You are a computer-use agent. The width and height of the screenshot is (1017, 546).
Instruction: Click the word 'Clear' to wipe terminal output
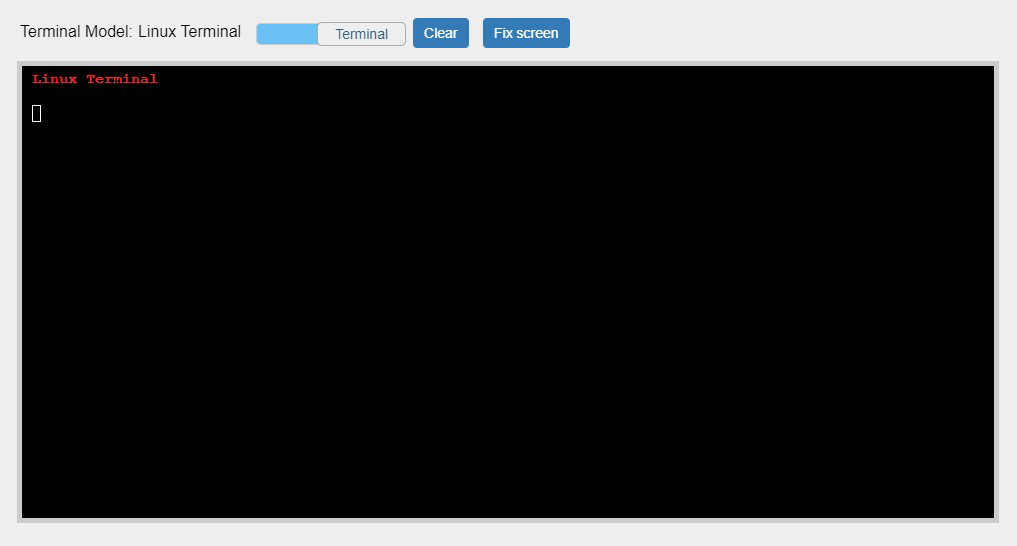pos(440,33)
